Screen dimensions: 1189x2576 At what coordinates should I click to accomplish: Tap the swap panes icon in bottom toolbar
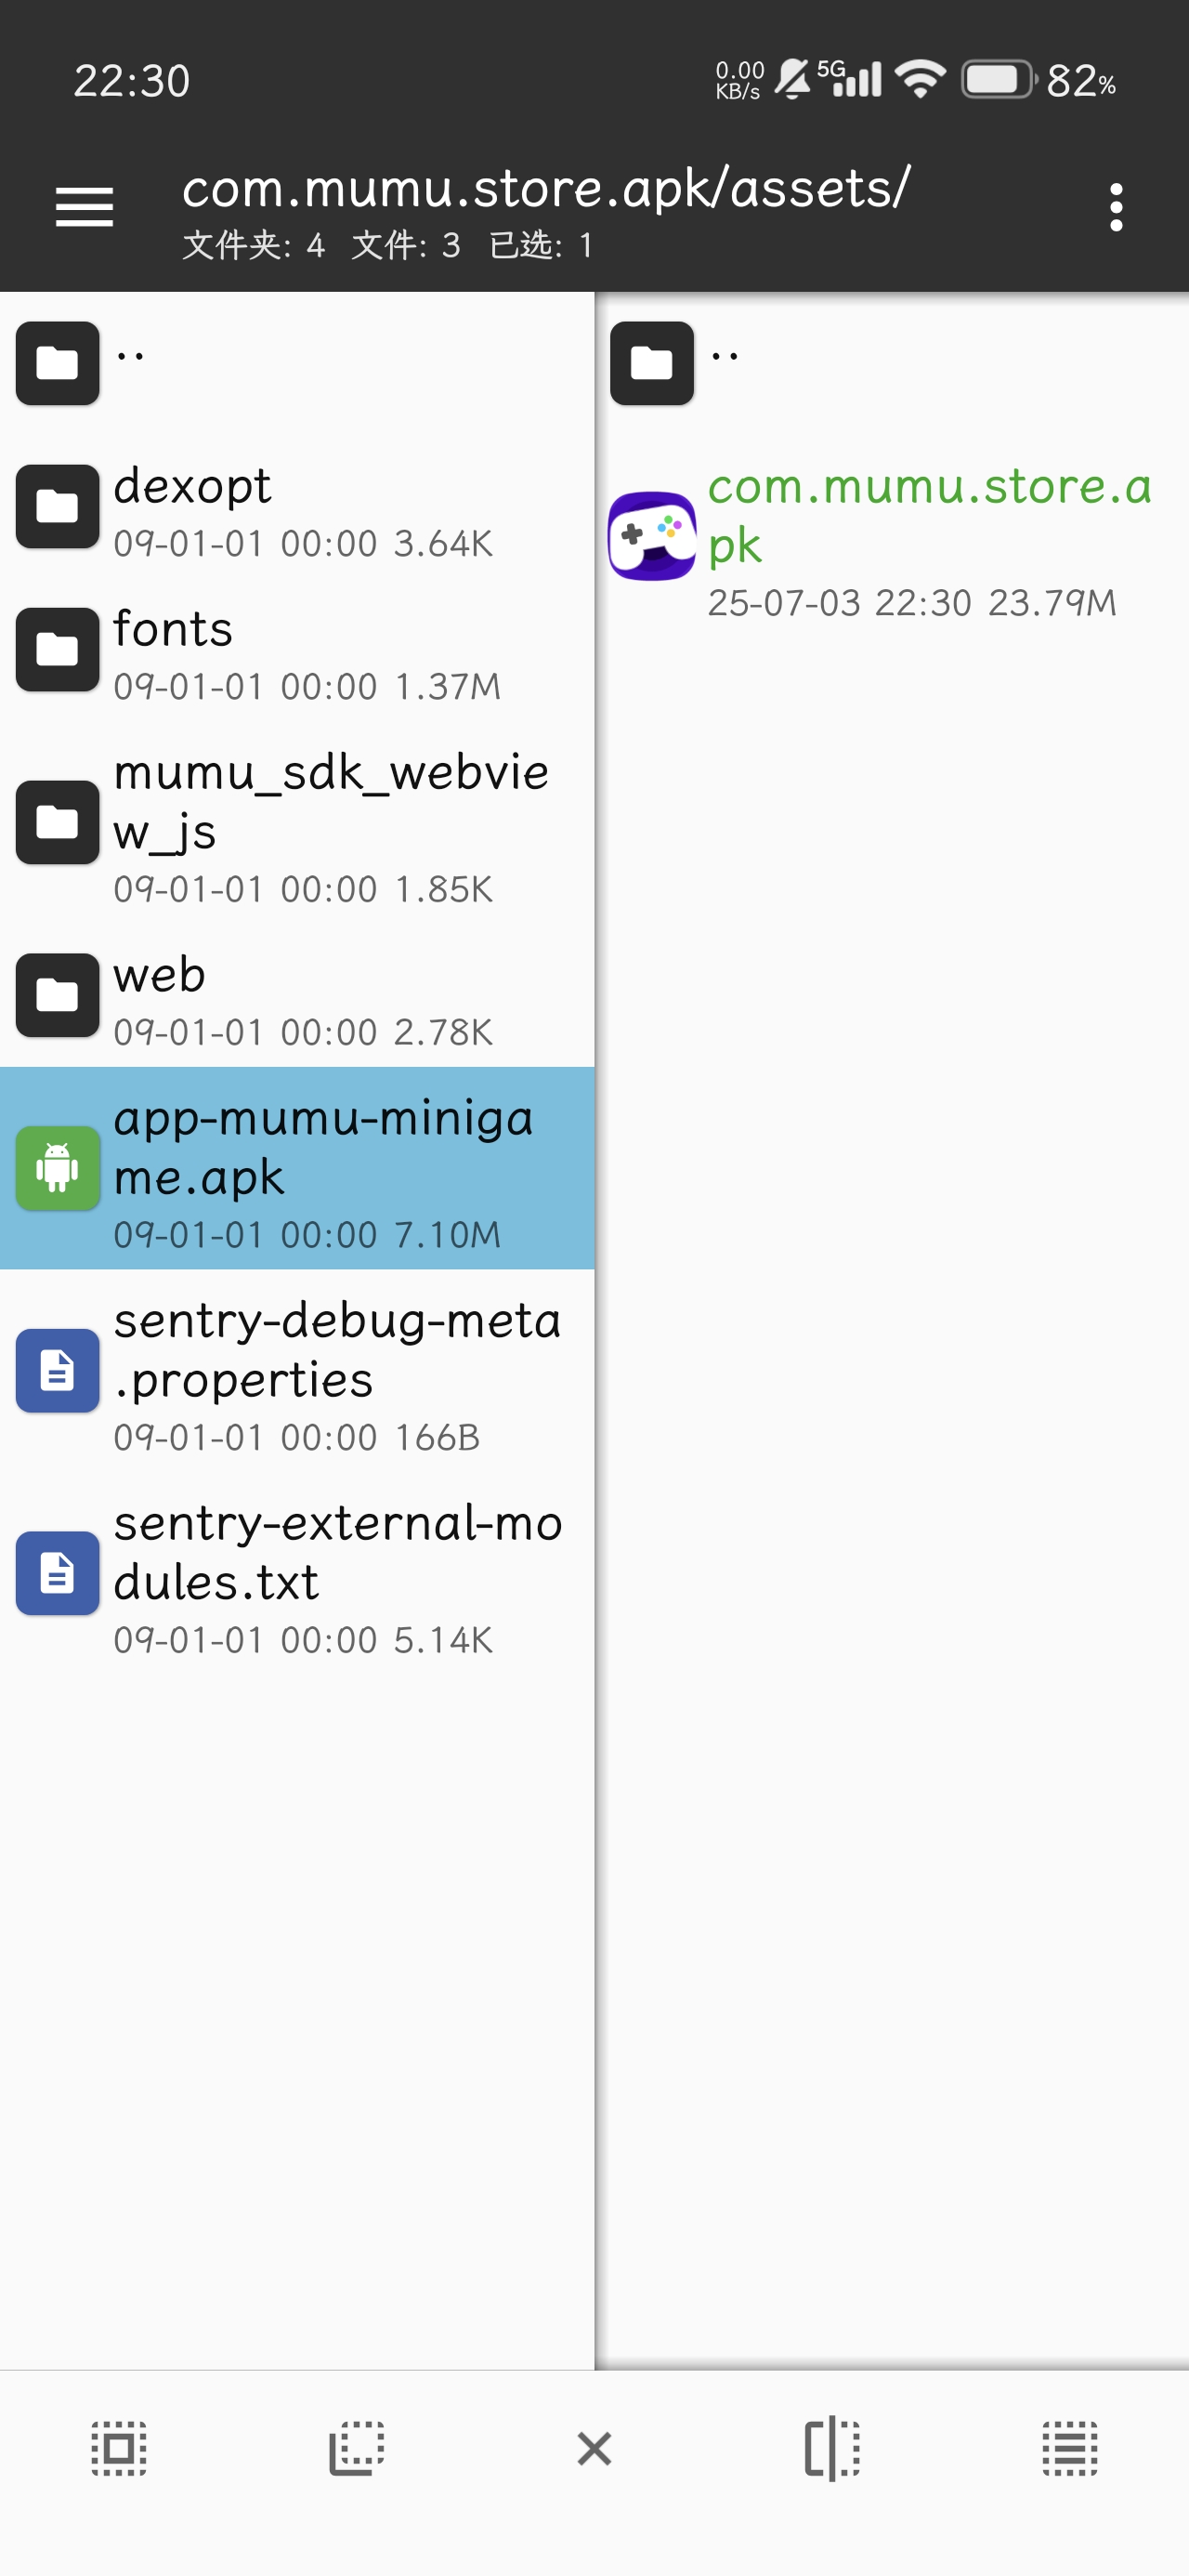[x=831, y=2449]
